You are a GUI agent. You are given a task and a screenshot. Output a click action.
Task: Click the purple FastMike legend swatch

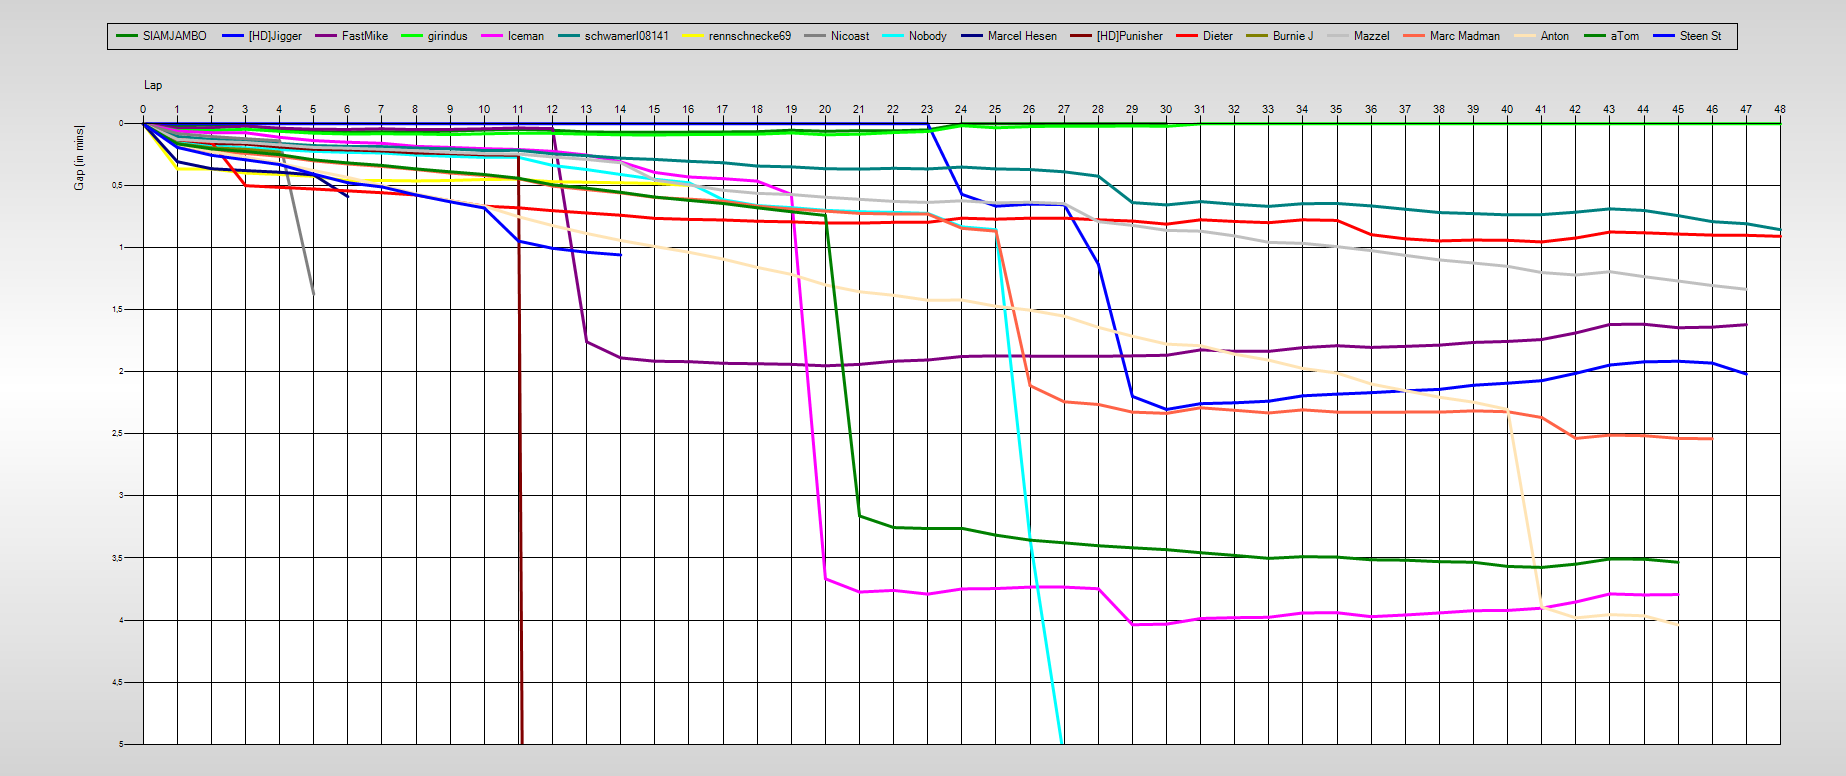[x=326, y=36]
